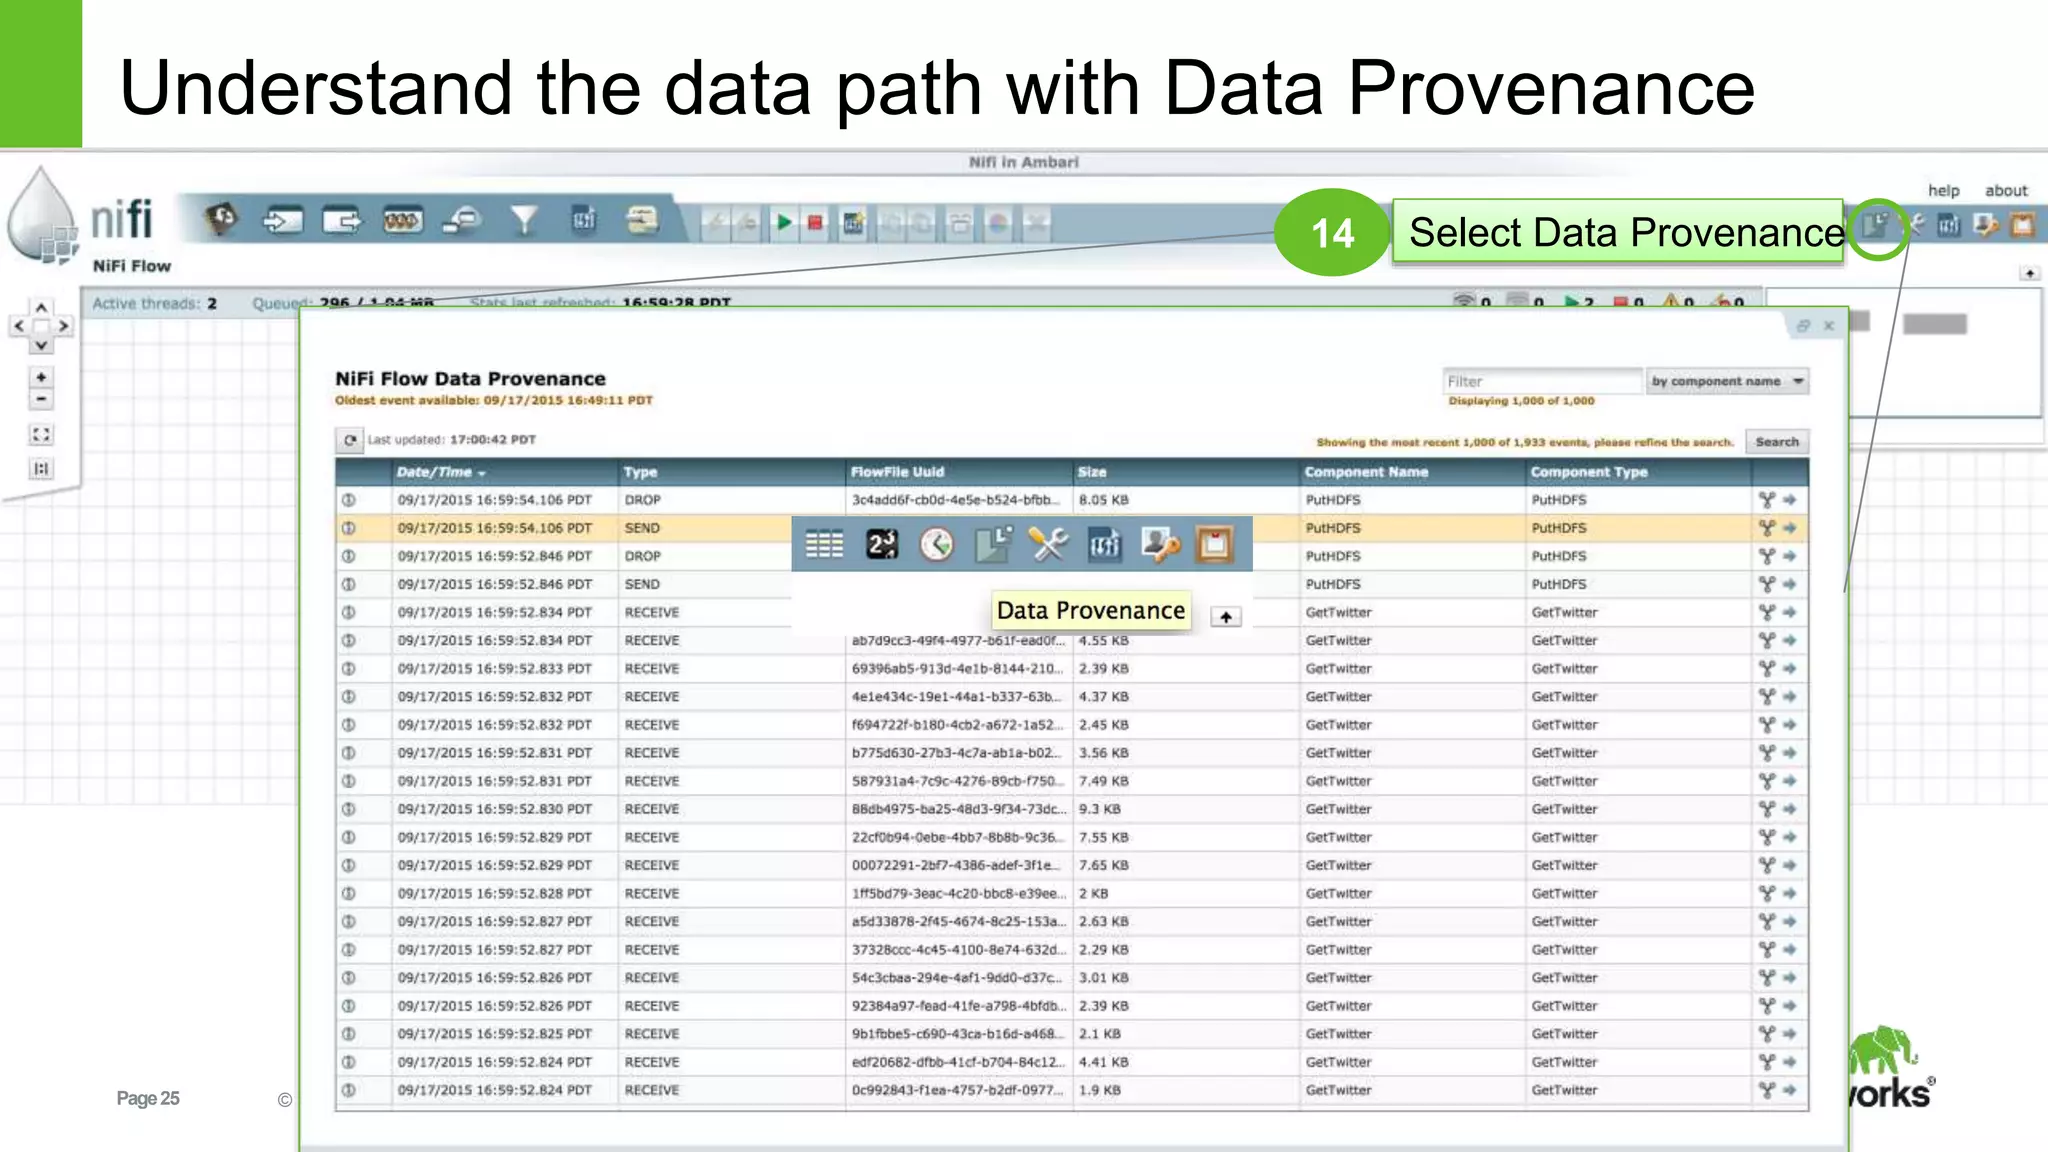Open Bulletin Board in top-right toolbar
This screenshot has width=2048, height=1152.
tap(2022, 225)
